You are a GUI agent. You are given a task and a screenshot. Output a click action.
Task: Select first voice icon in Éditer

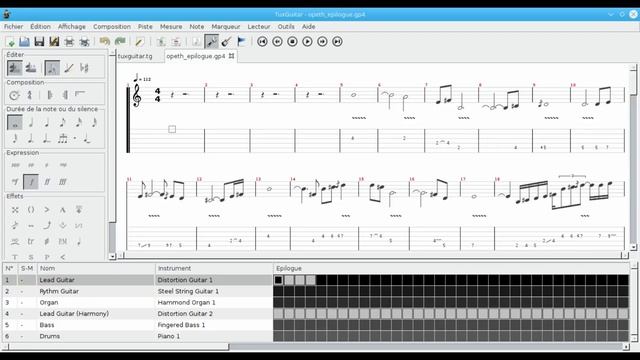click(15, 68)
